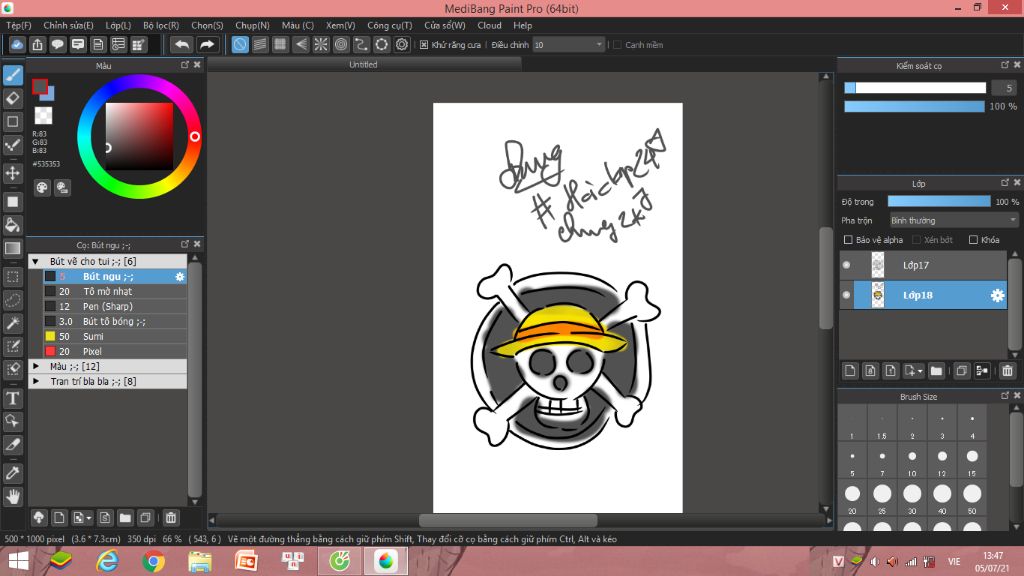Click the Redo arrow in the toolbar
This screenshot has width=1024, height=576.
pyautogui.click(x=206, y=44)
